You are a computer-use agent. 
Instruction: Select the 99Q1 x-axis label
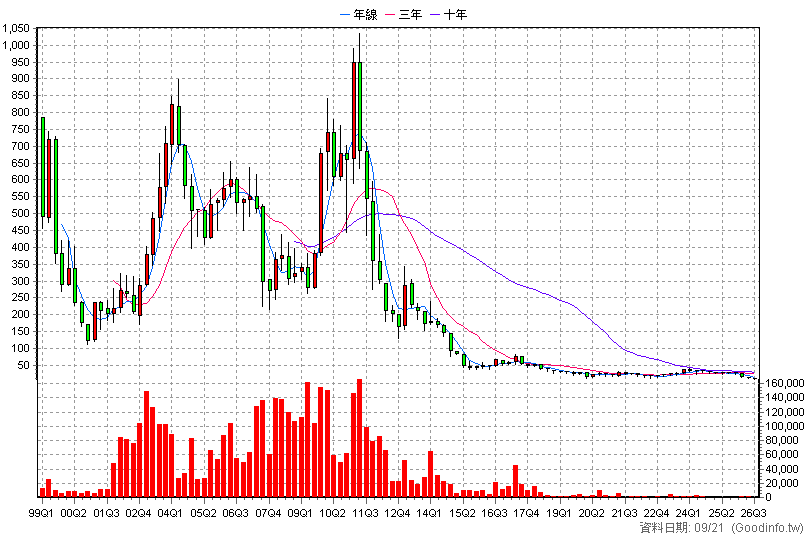tap(41, 513)
